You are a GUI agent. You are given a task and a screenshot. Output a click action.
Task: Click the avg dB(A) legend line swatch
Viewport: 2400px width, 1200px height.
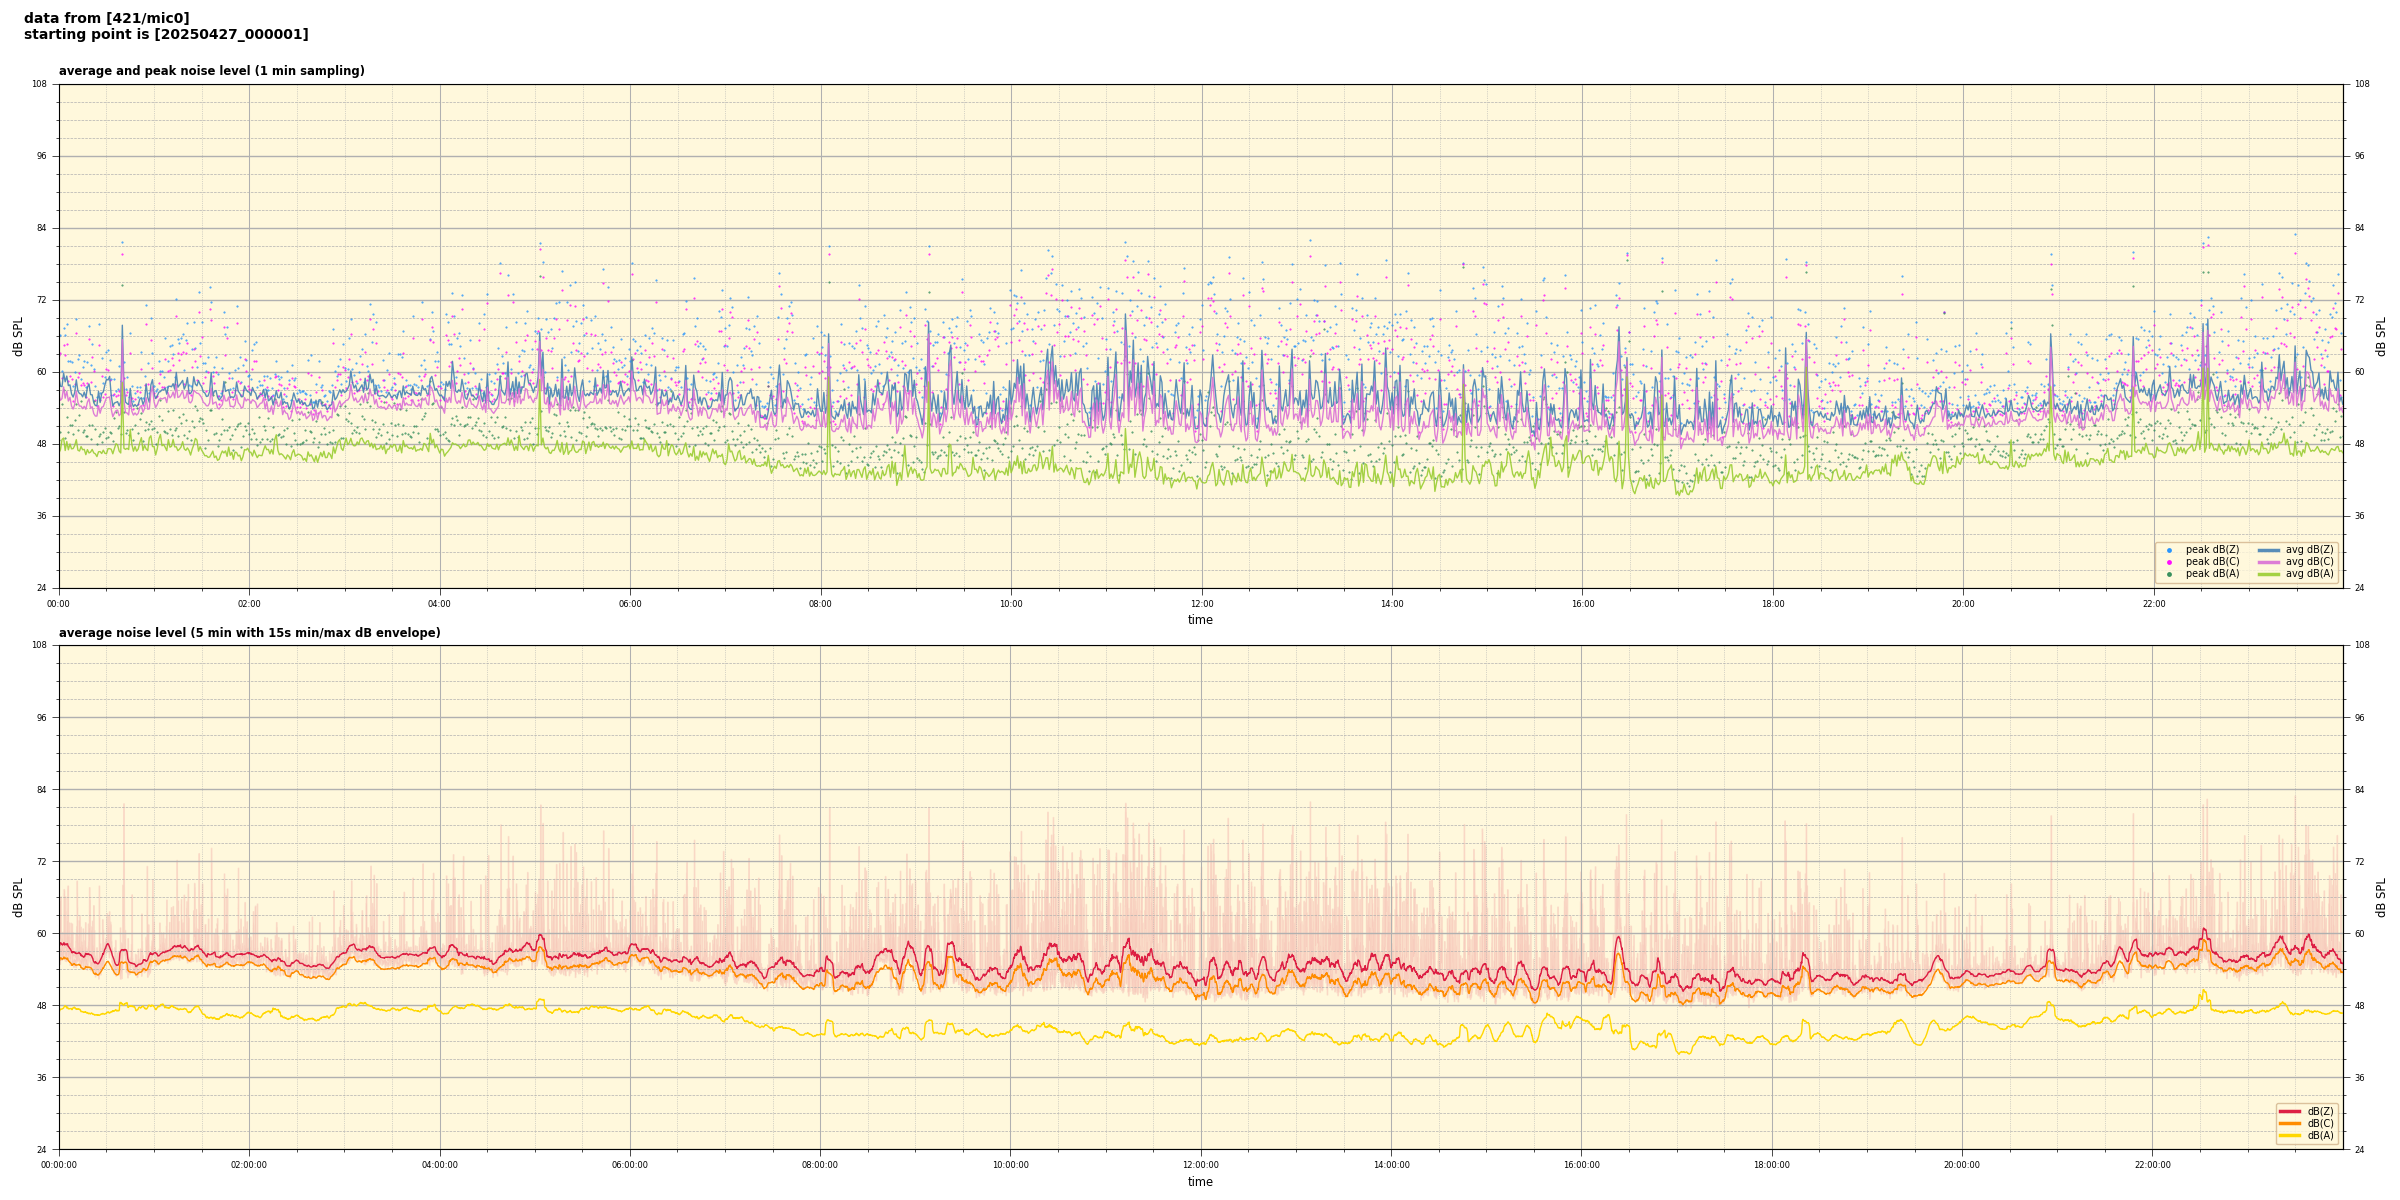[x=2269, y=574]
